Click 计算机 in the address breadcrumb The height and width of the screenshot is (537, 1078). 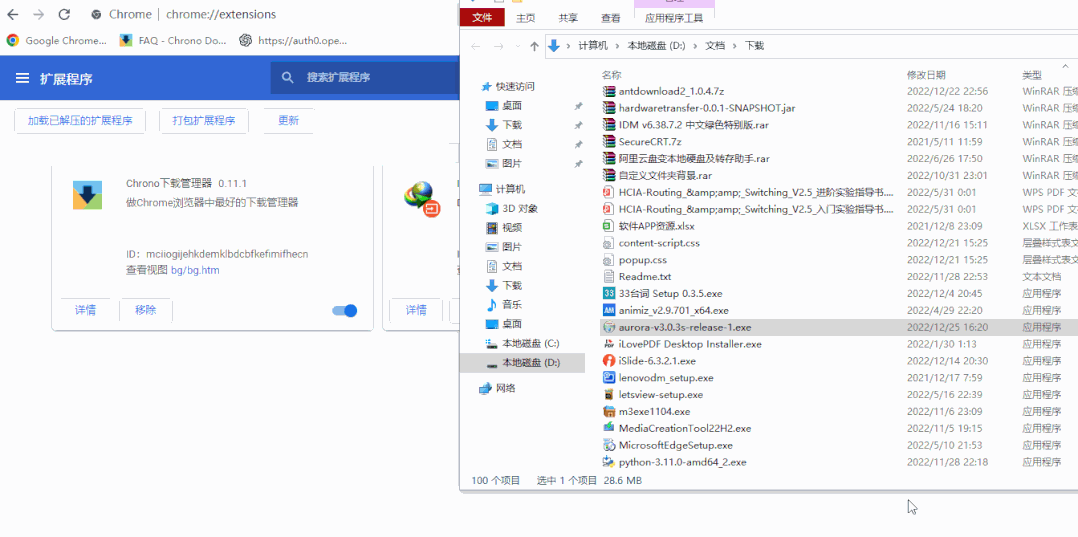click(593, 46)
